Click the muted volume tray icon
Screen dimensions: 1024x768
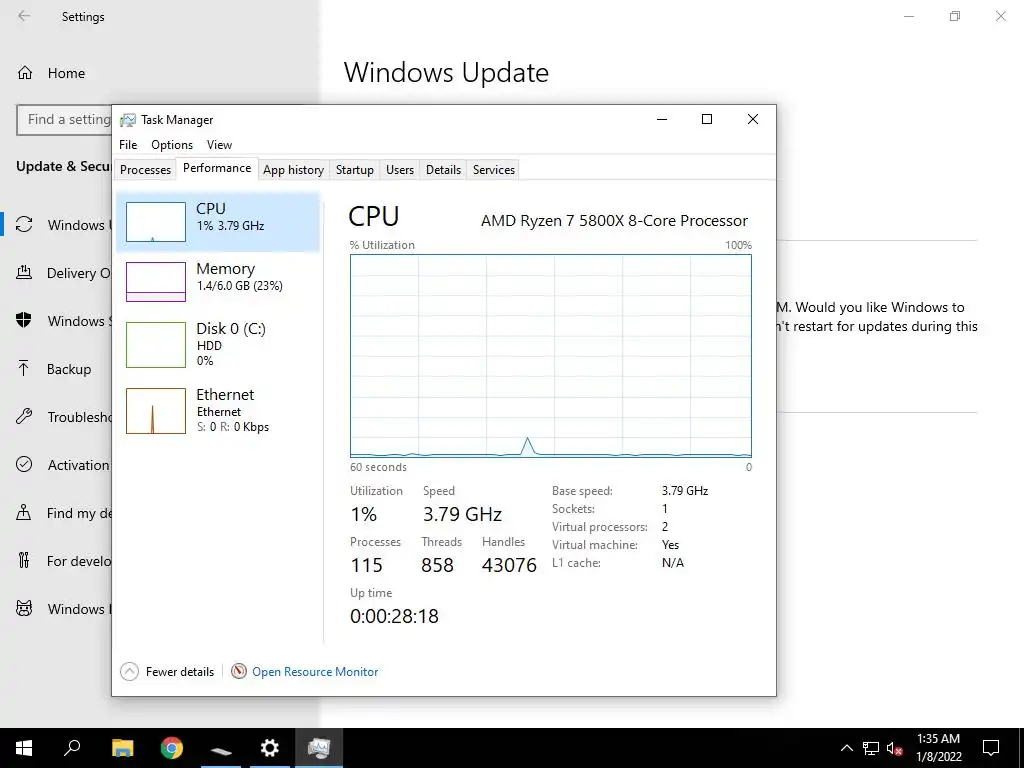click(x=894, y=748)
